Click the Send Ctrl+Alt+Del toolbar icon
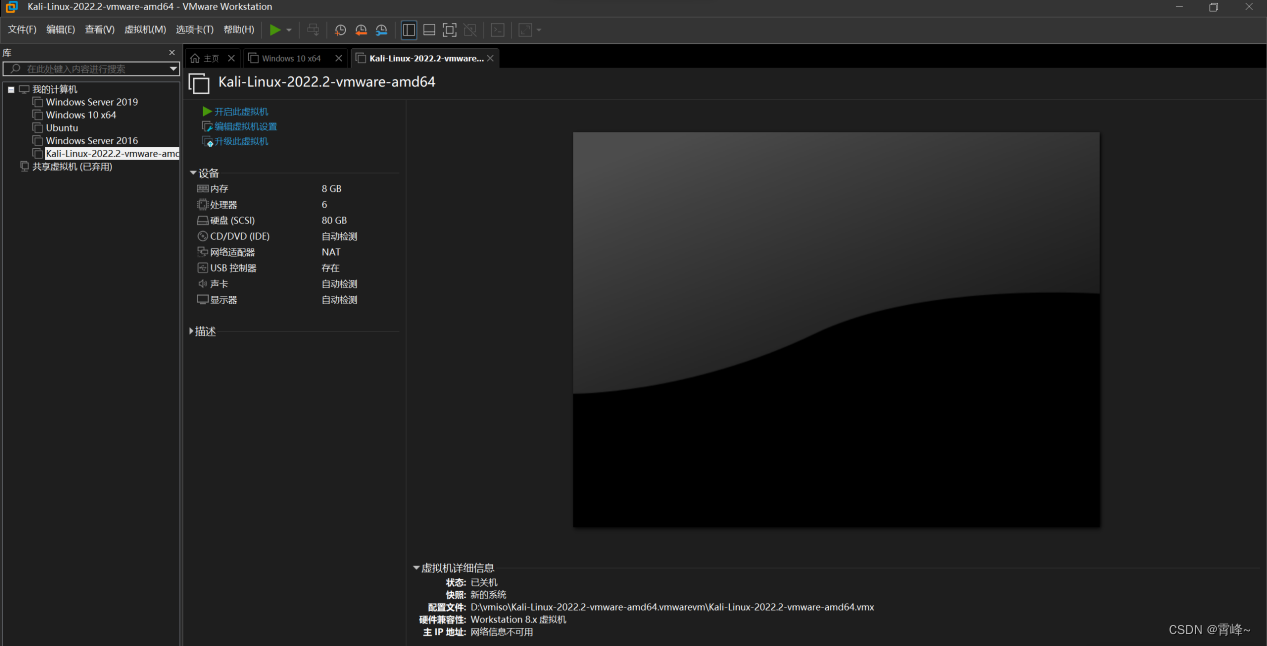Screen dimensions: 1267x646 tap(313, 30)
